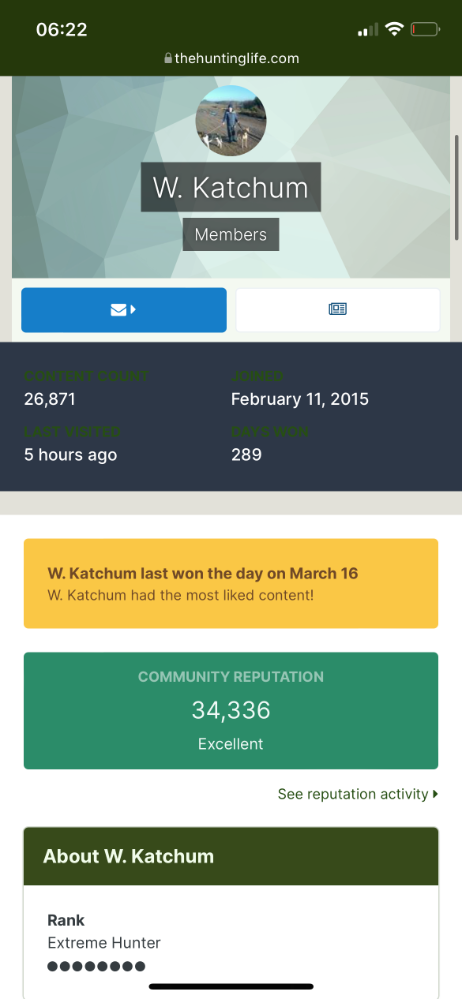Tap the cellular signal bars icon

click(368, 30)
